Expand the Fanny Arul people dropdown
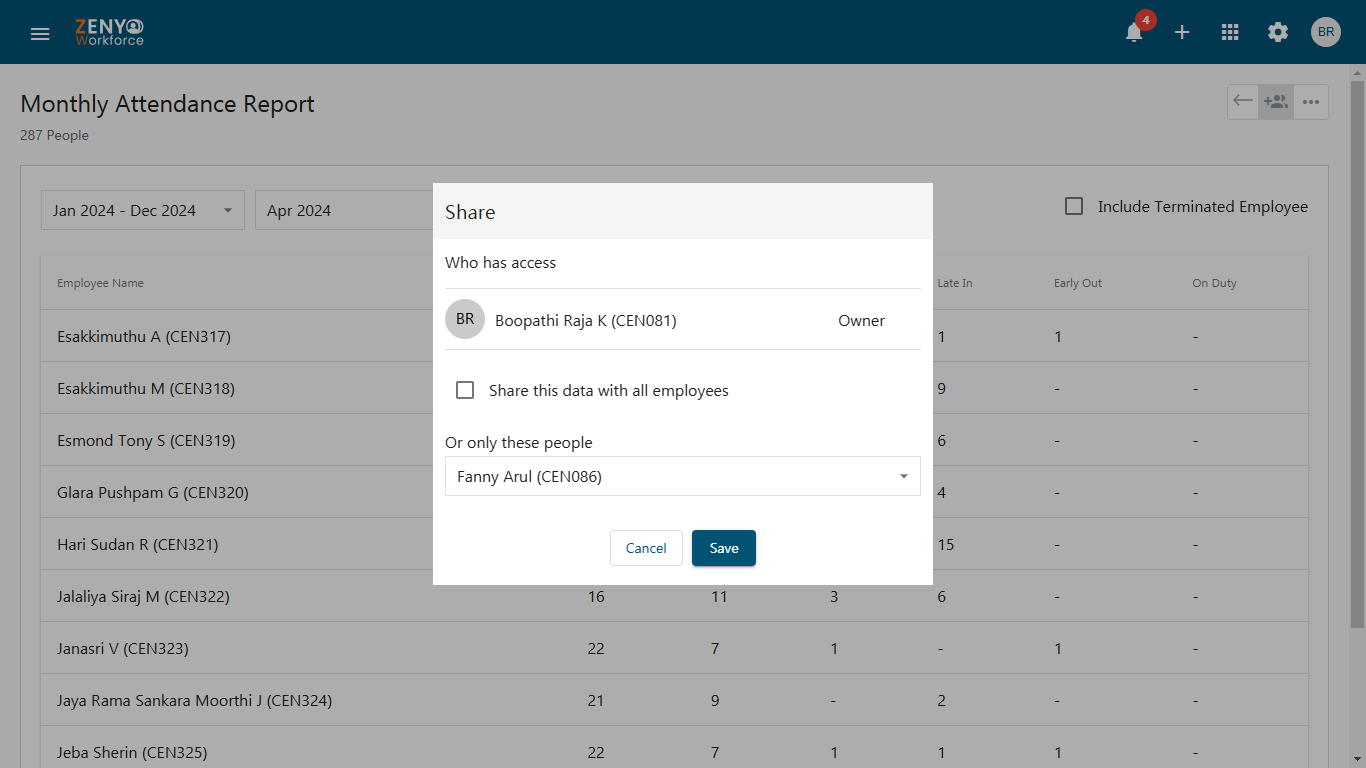 pyautogui.click(x=683, y=476)
